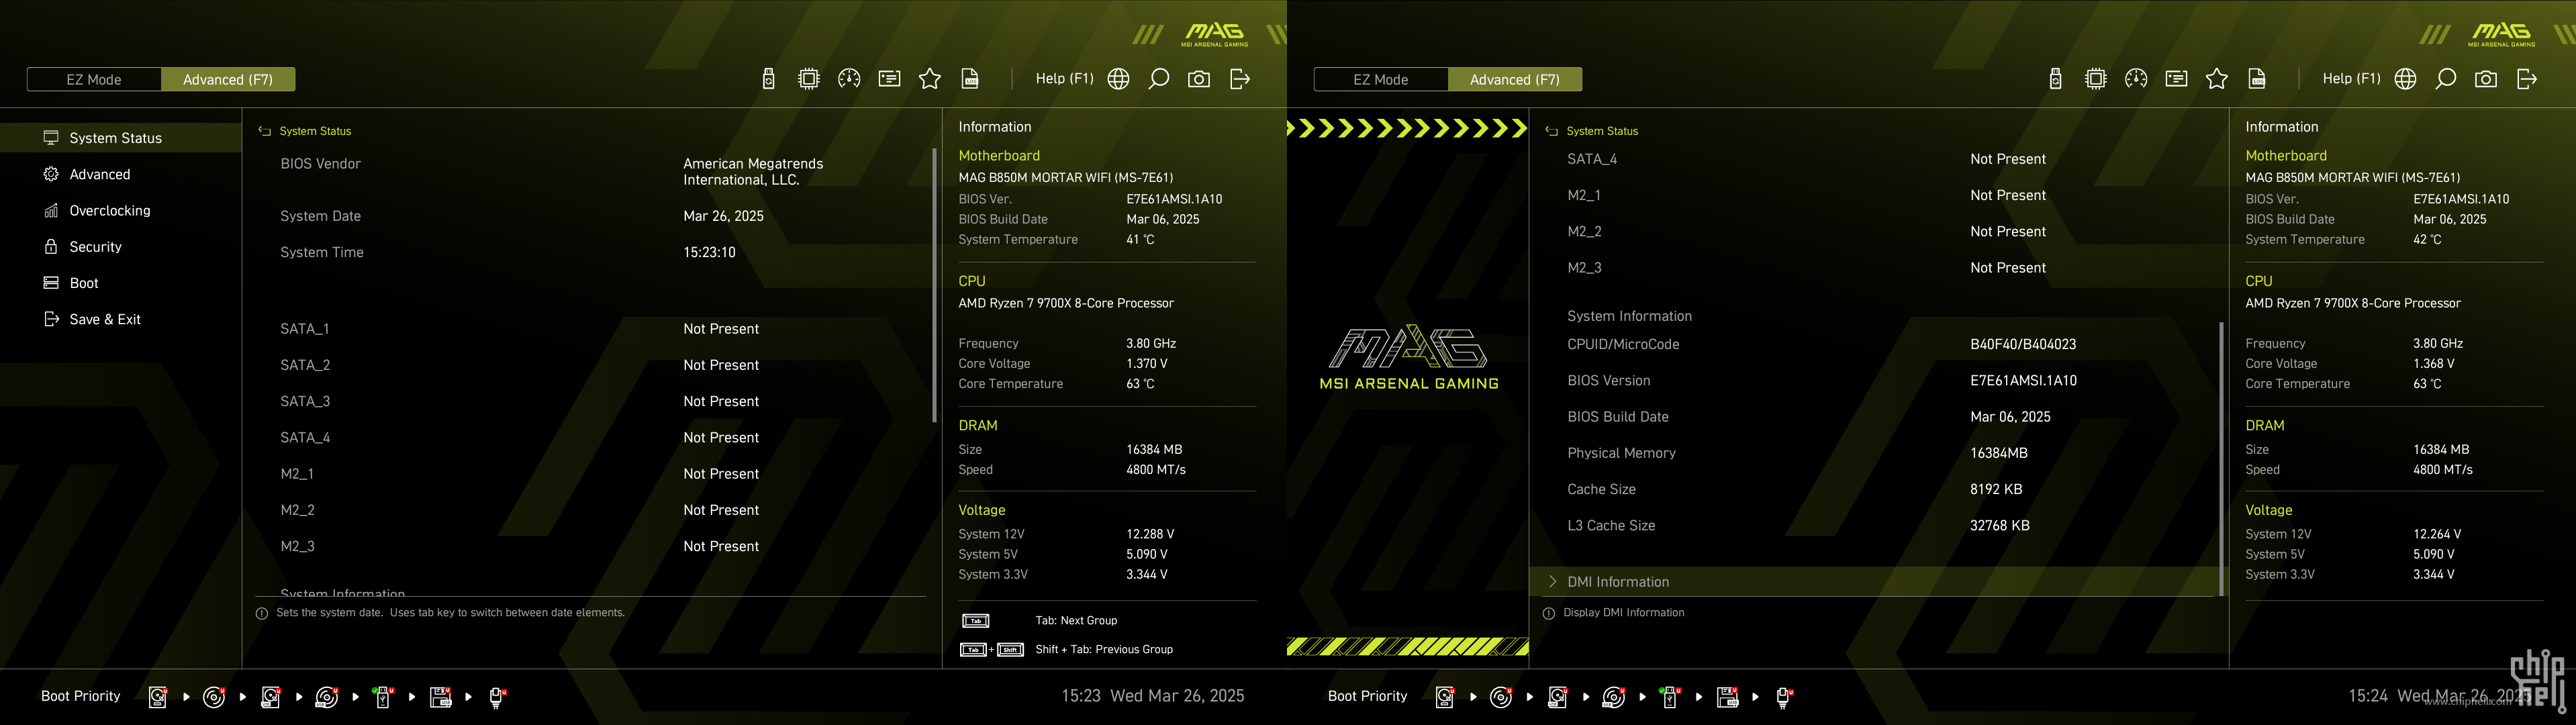Screen dimensions: 2576x725
Task: Click Help (F1) on right BIOS screen
Action: (2351, 78)
